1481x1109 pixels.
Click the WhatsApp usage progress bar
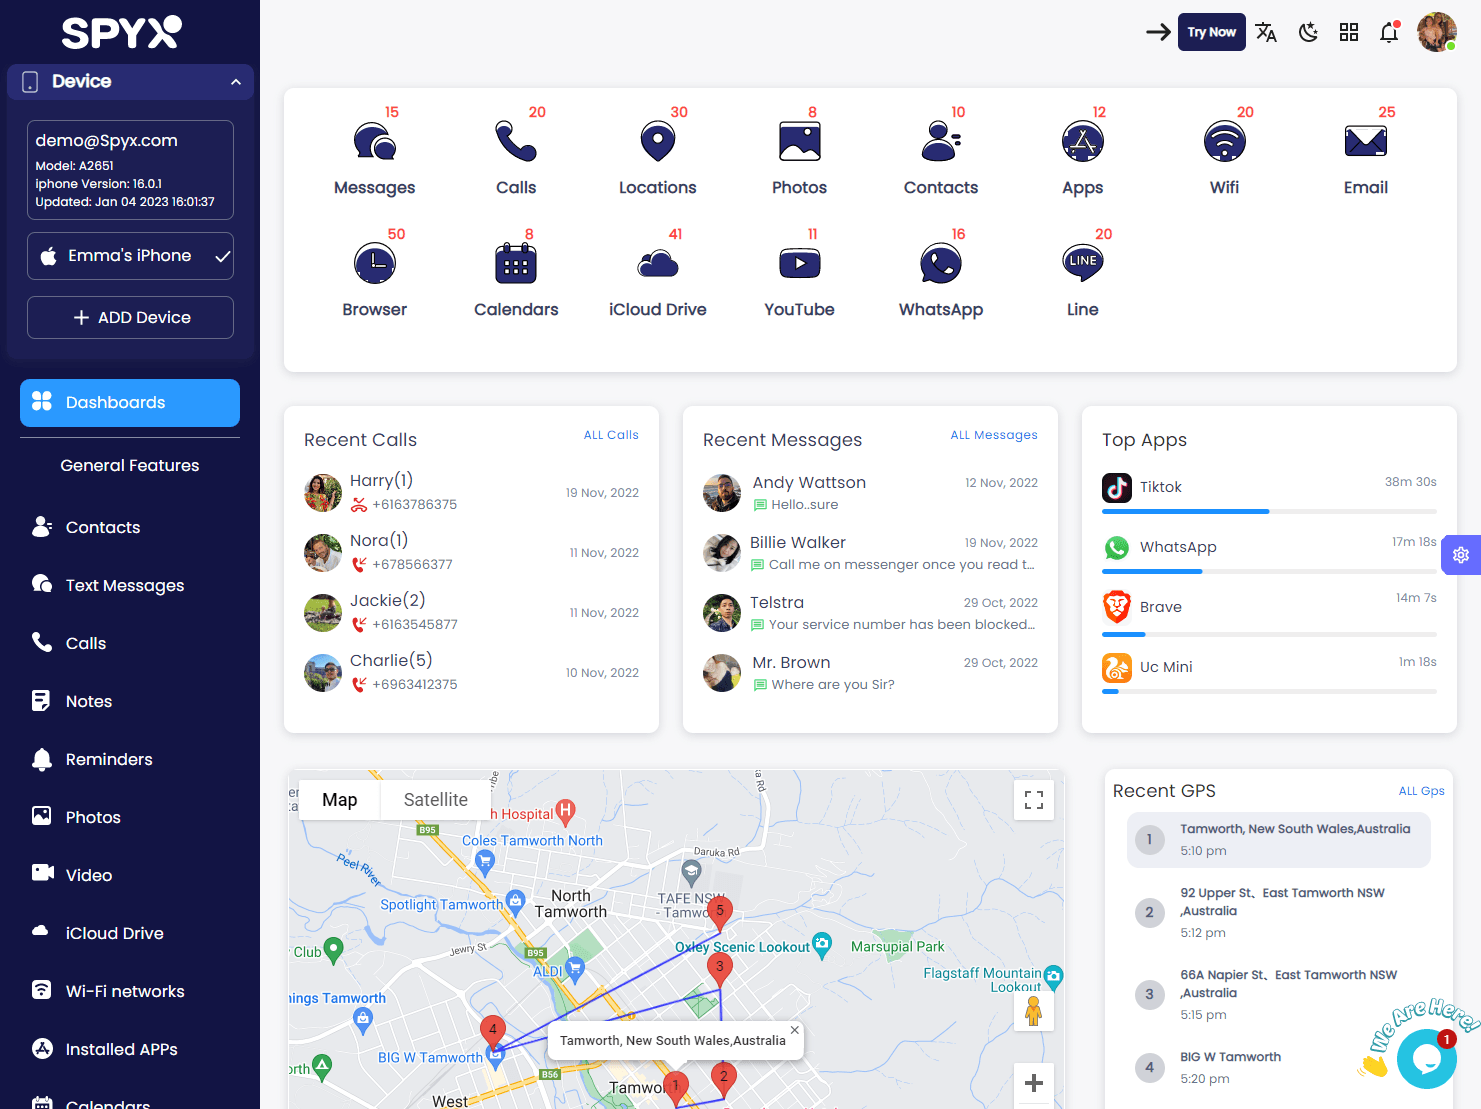pyautogui.click(x=1269, y=572)
